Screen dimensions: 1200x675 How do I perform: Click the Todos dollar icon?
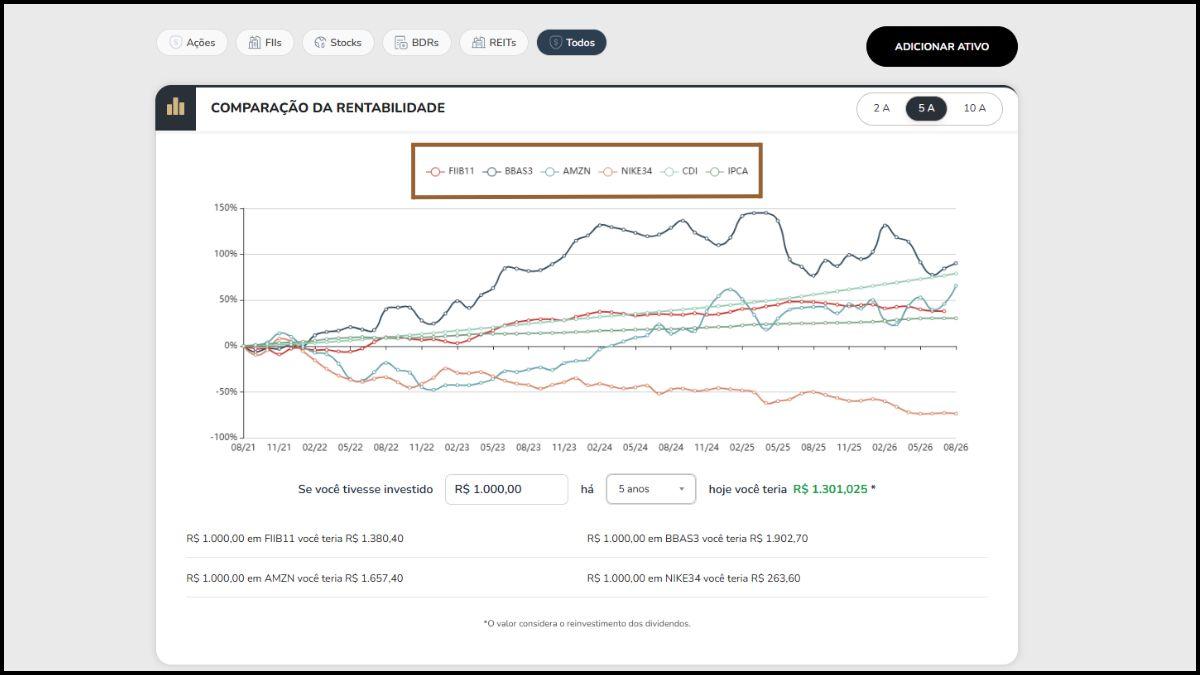[x=555, y=43]
